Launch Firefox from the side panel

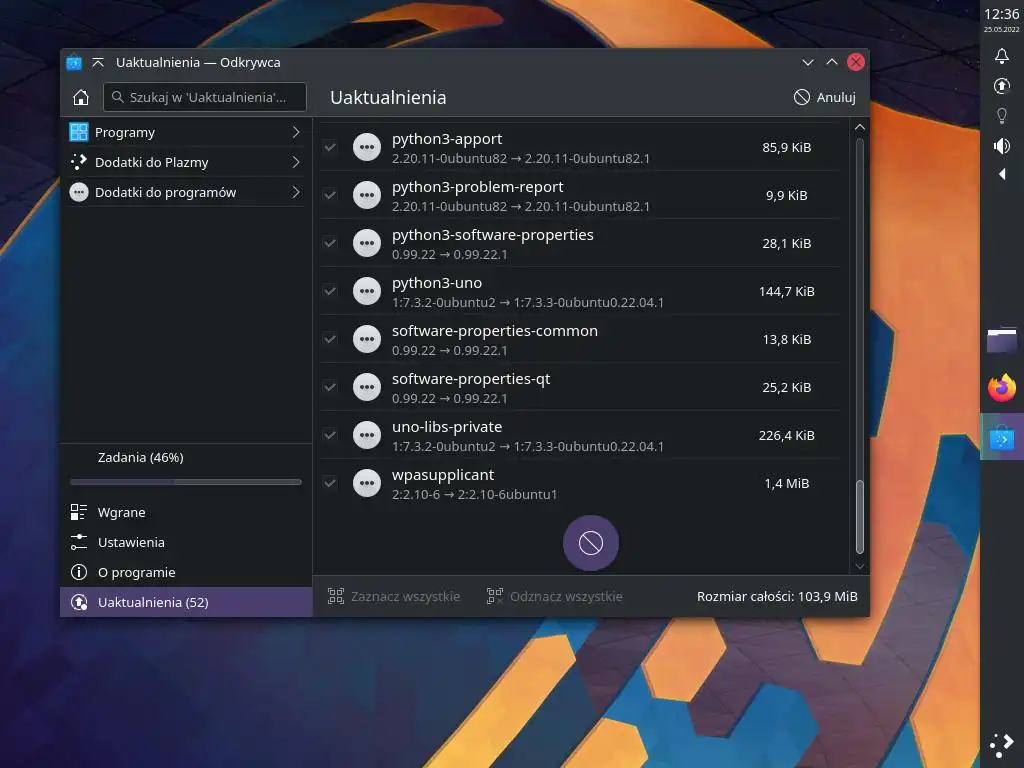click(x=1002, y=388)
